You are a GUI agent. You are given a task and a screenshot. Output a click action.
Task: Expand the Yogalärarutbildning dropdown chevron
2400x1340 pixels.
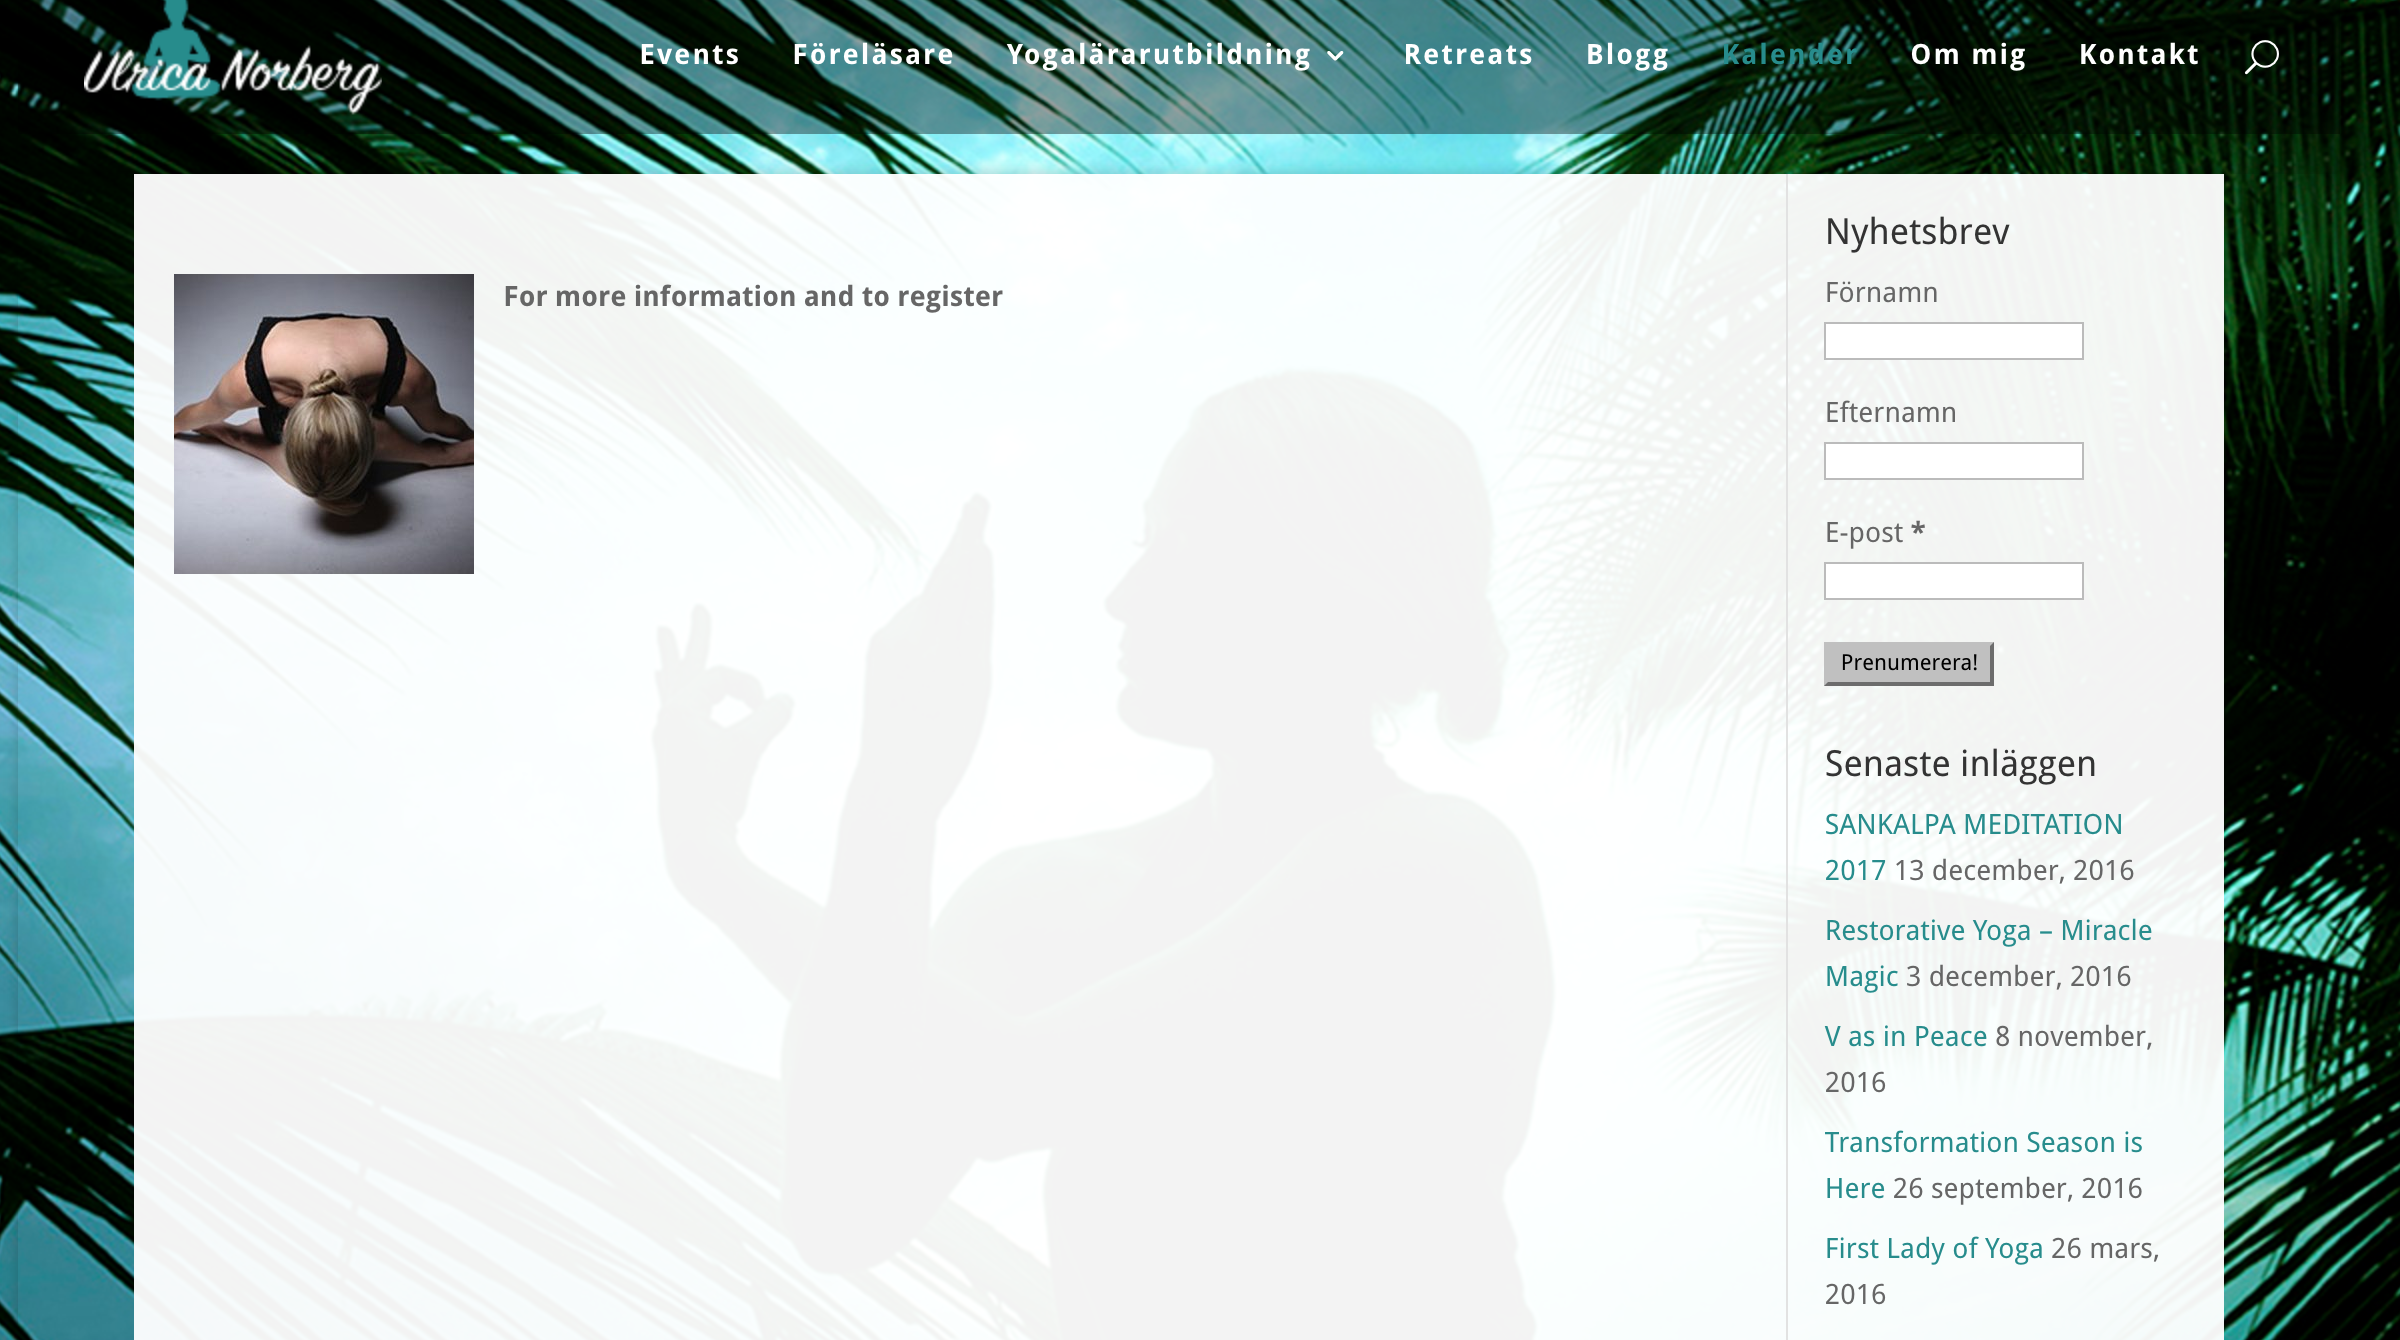(1337, 57)
